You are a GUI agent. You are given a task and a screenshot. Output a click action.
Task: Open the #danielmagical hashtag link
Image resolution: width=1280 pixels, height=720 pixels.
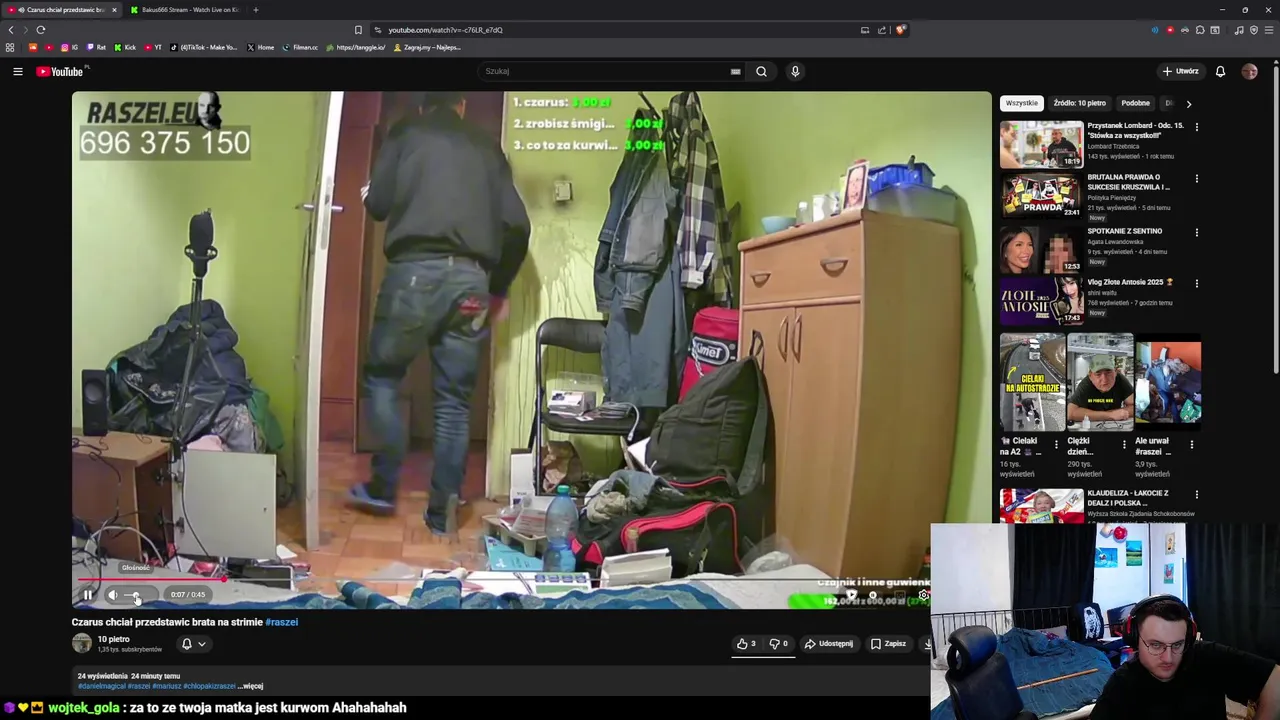tap(102, 686)
